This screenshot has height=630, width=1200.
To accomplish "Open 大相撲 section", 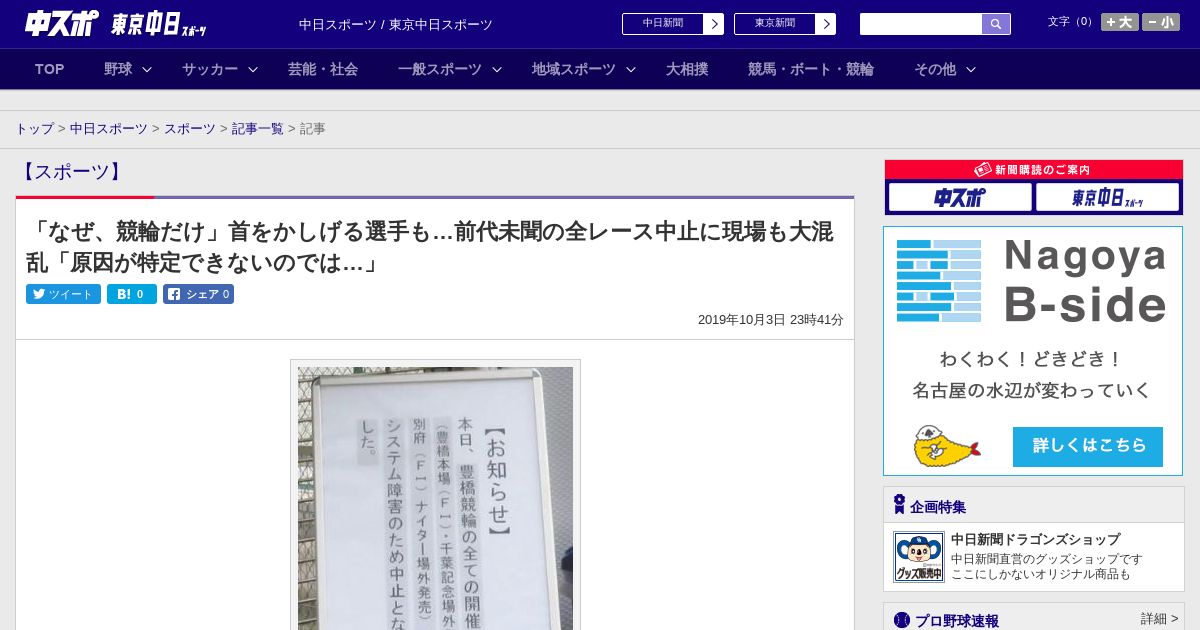I will tap(687, 69).
